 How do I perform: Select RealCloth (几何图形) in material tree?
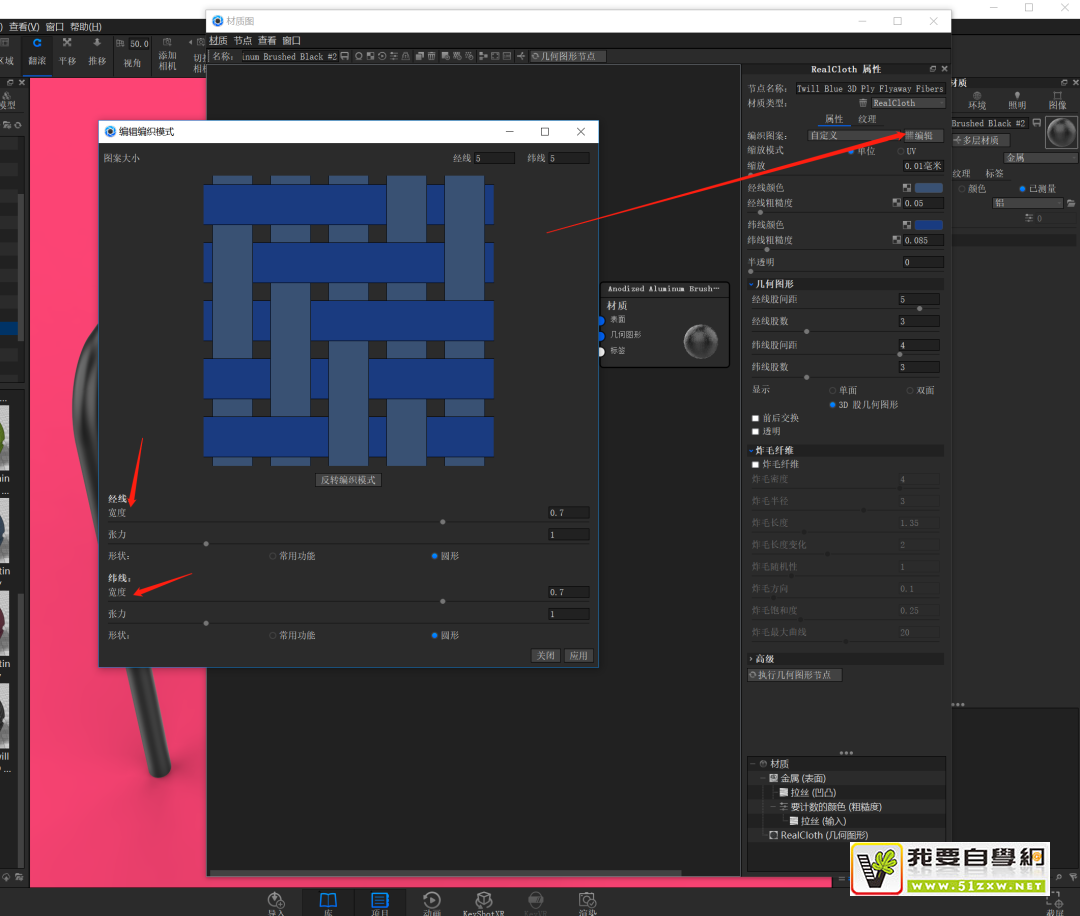[823, 835]
